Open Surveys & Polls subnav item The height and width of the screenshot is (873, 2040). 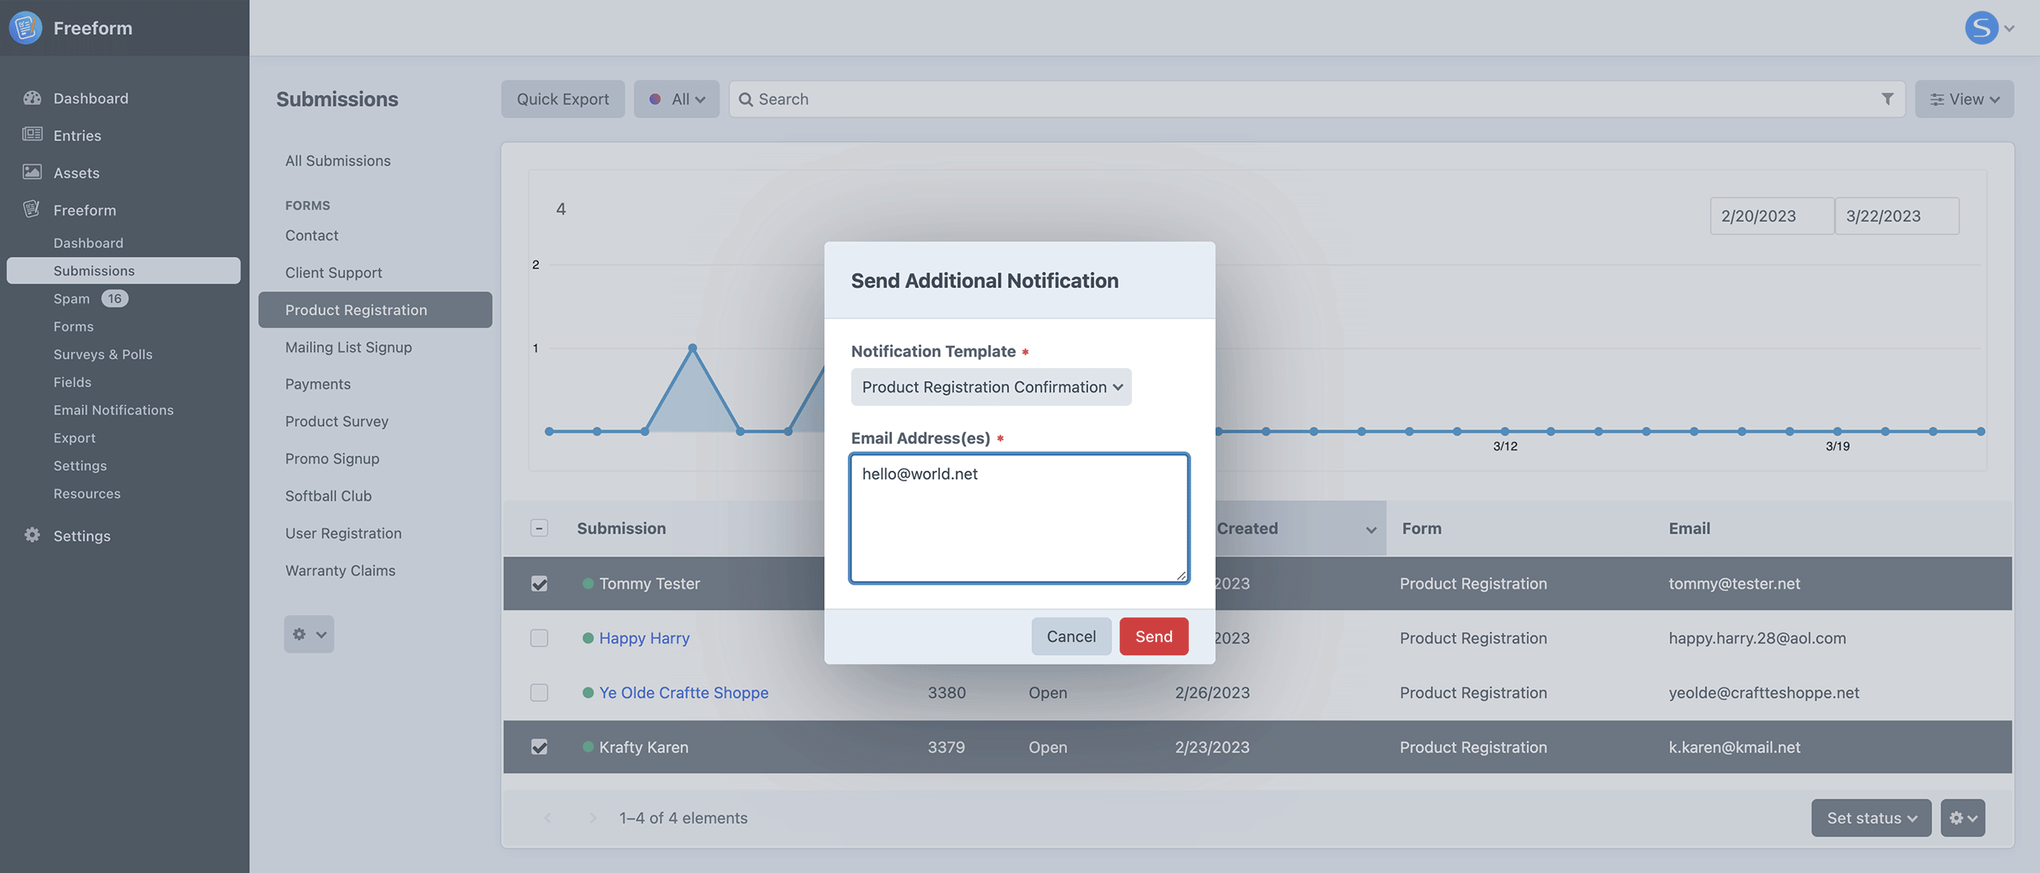click(103, 355)
